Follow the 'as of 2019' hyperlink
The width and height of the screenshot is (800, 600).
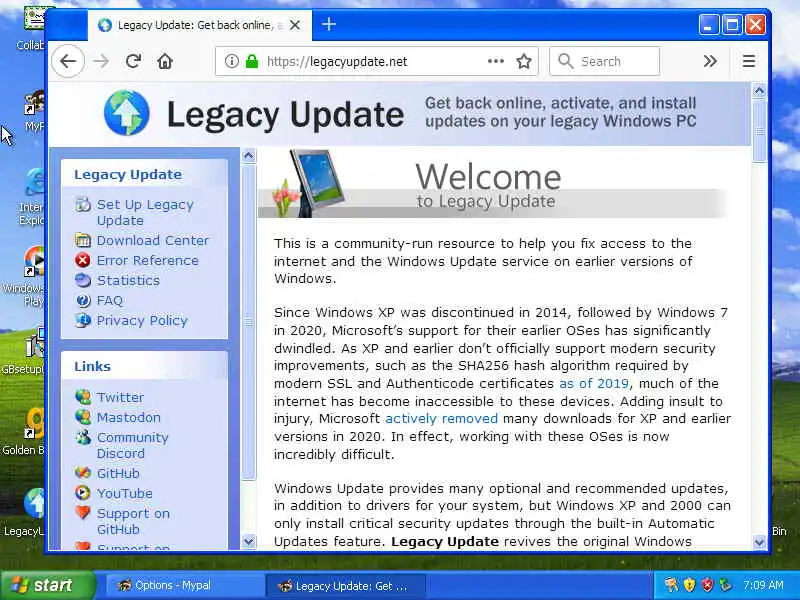pyautogui.click(x=594, y=383)
